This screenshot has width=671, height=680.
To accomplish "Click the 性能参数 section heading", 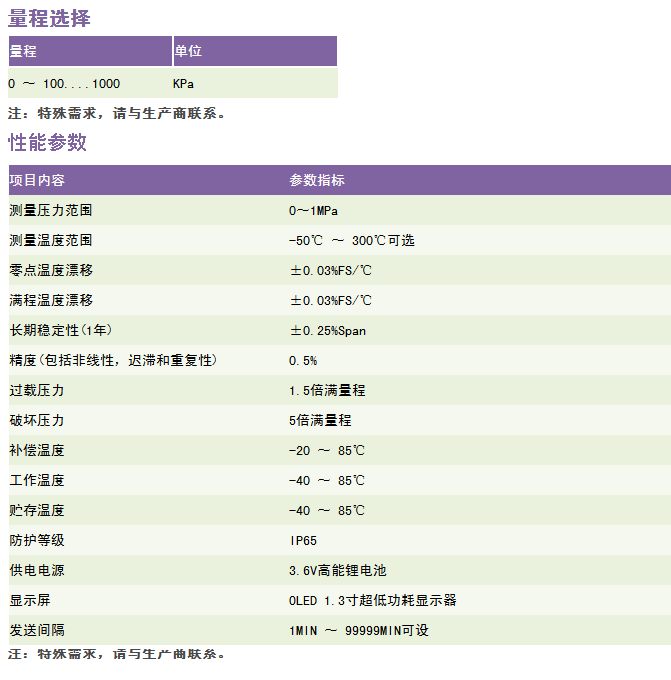I will point(48,142).
